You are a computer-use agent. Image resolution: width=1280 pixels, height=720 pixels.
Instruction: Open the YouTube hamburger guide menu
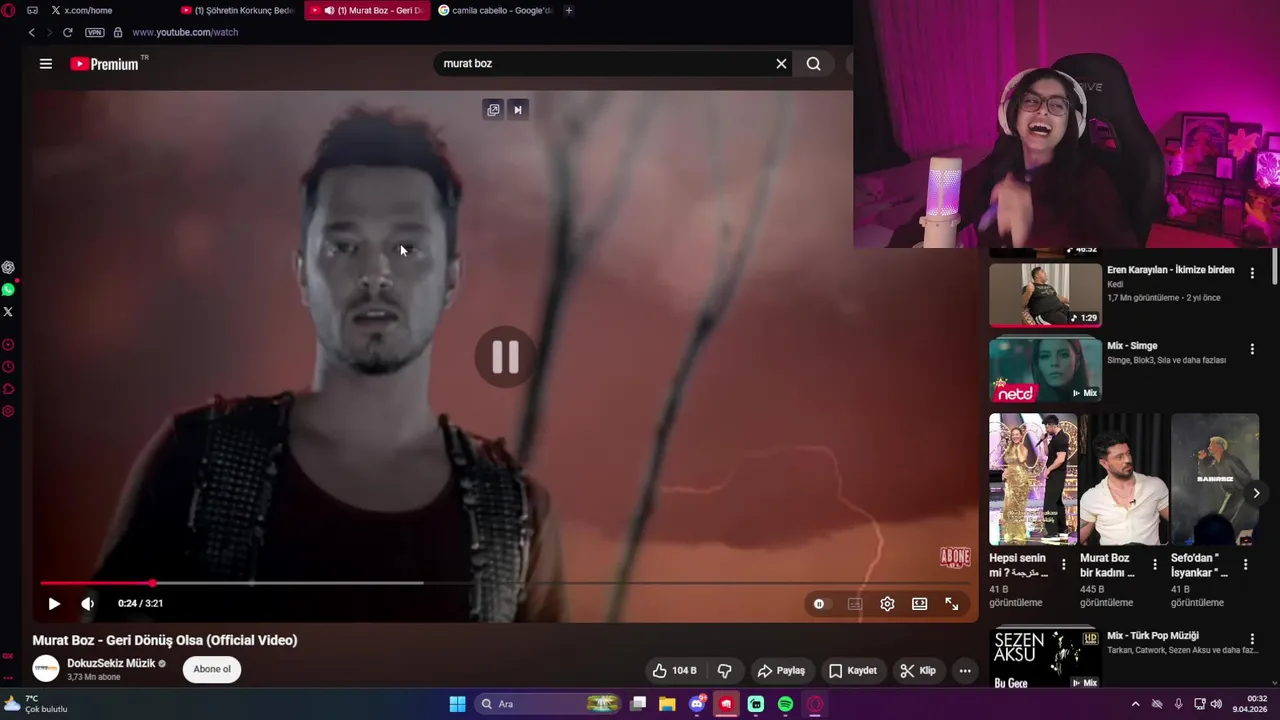tap(45, 64)
